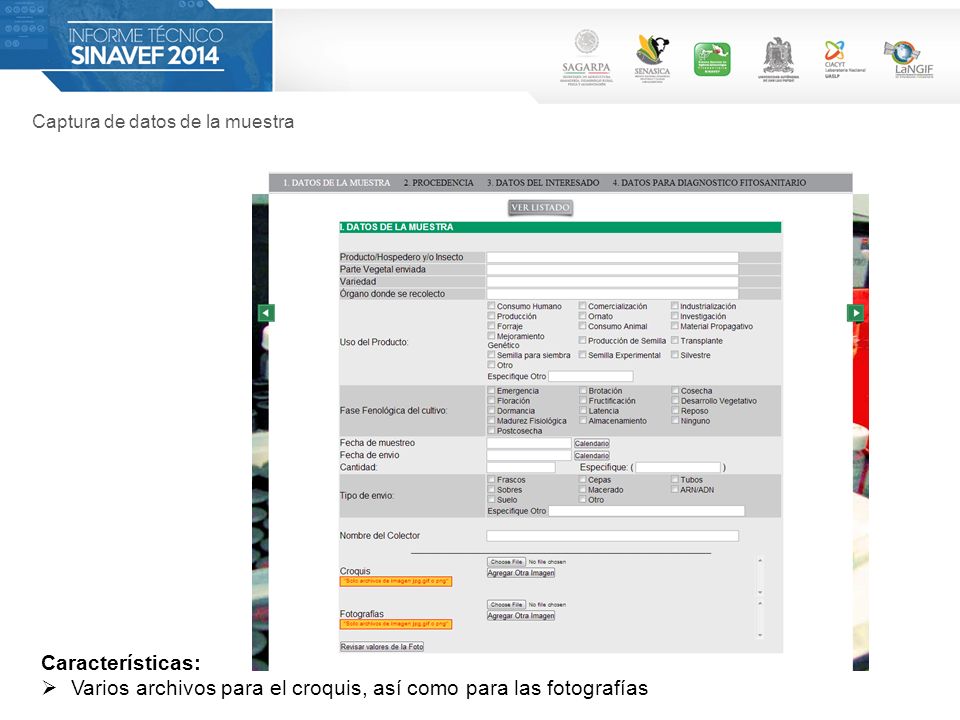Click Agregar Otra Imagen under Croquis
The width and height of the screenshot is (960, 720).
pos(521,573)
